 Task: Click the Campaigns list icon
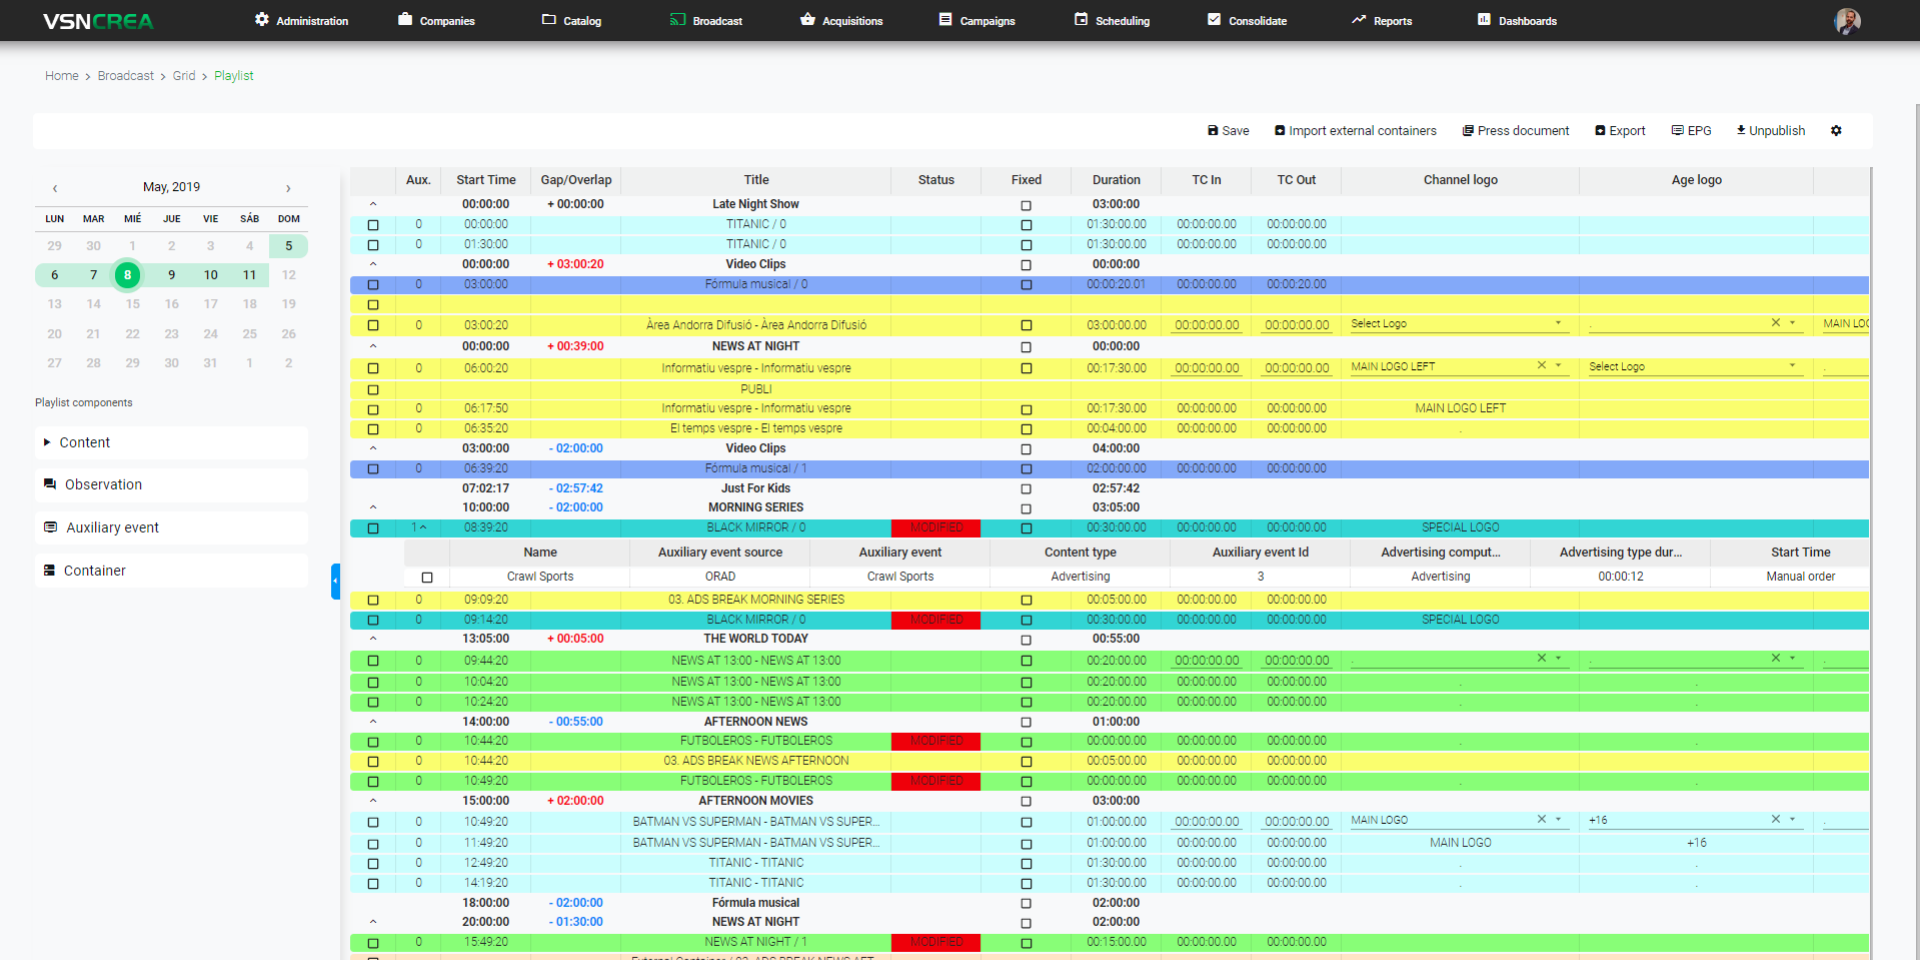tap(945, 20)
